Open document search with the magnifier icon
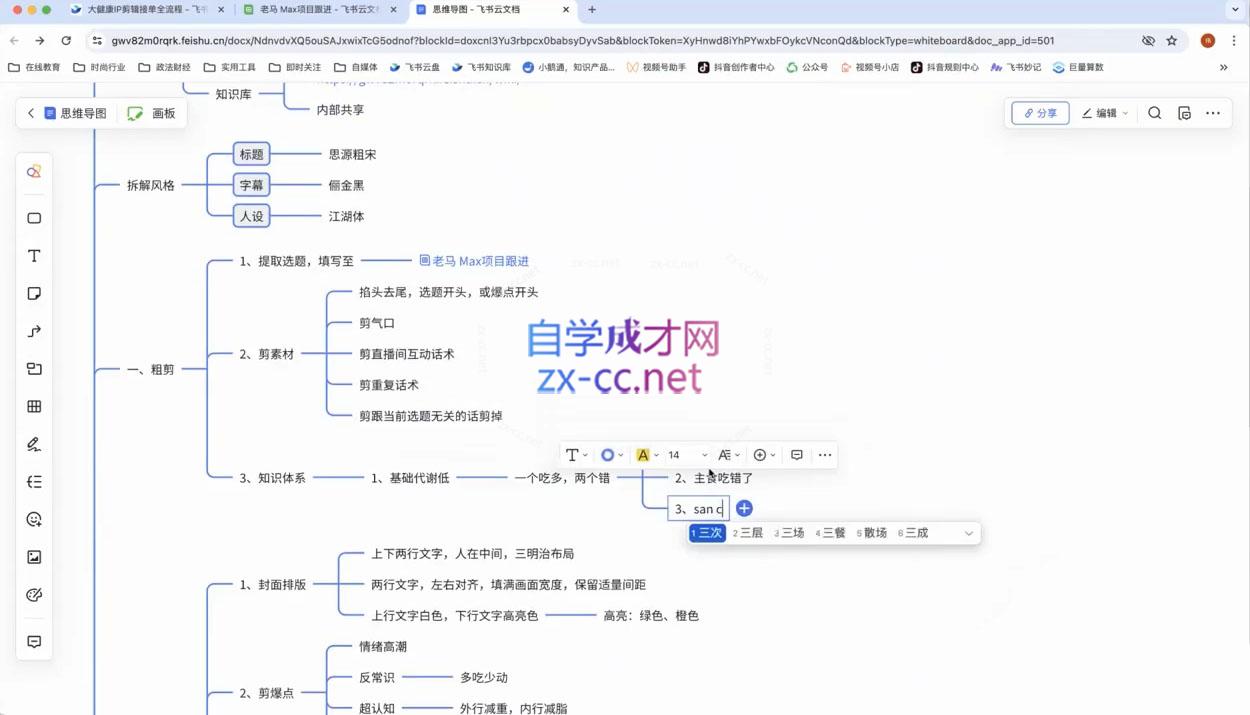 1154,113
